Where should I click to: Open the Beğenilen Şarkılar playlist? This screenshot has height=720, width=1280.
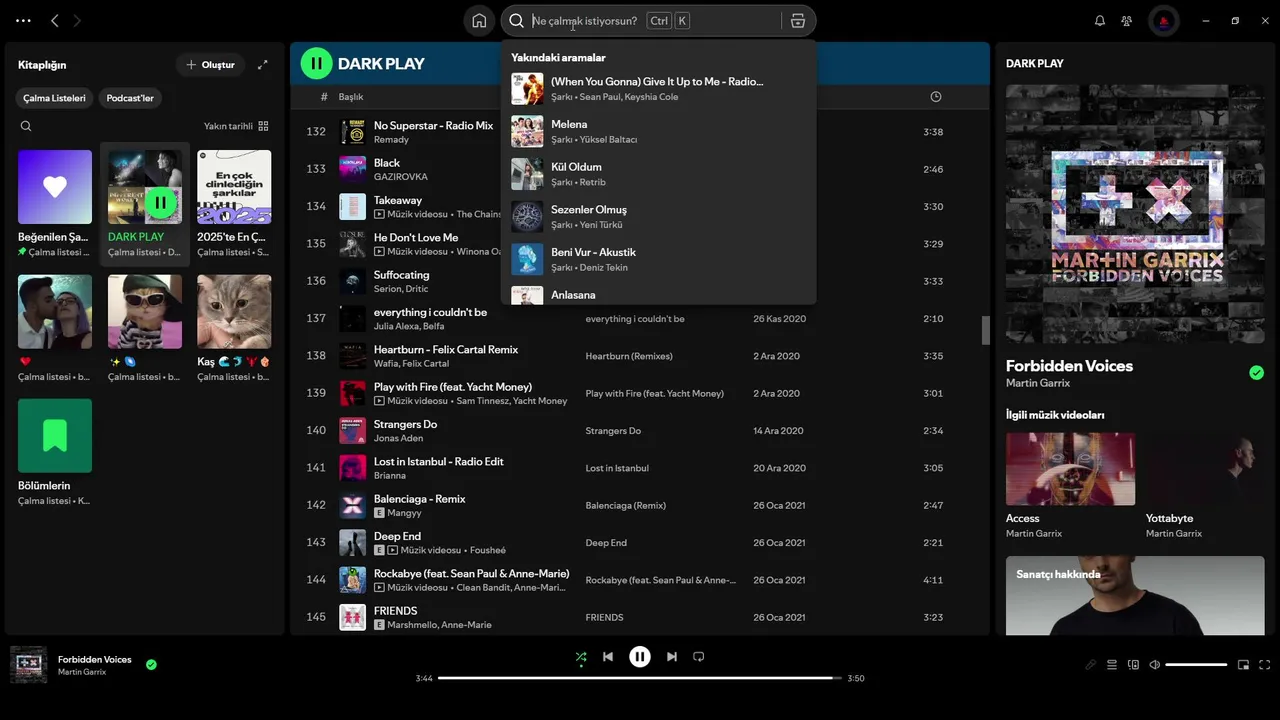[x=55, y=204]
